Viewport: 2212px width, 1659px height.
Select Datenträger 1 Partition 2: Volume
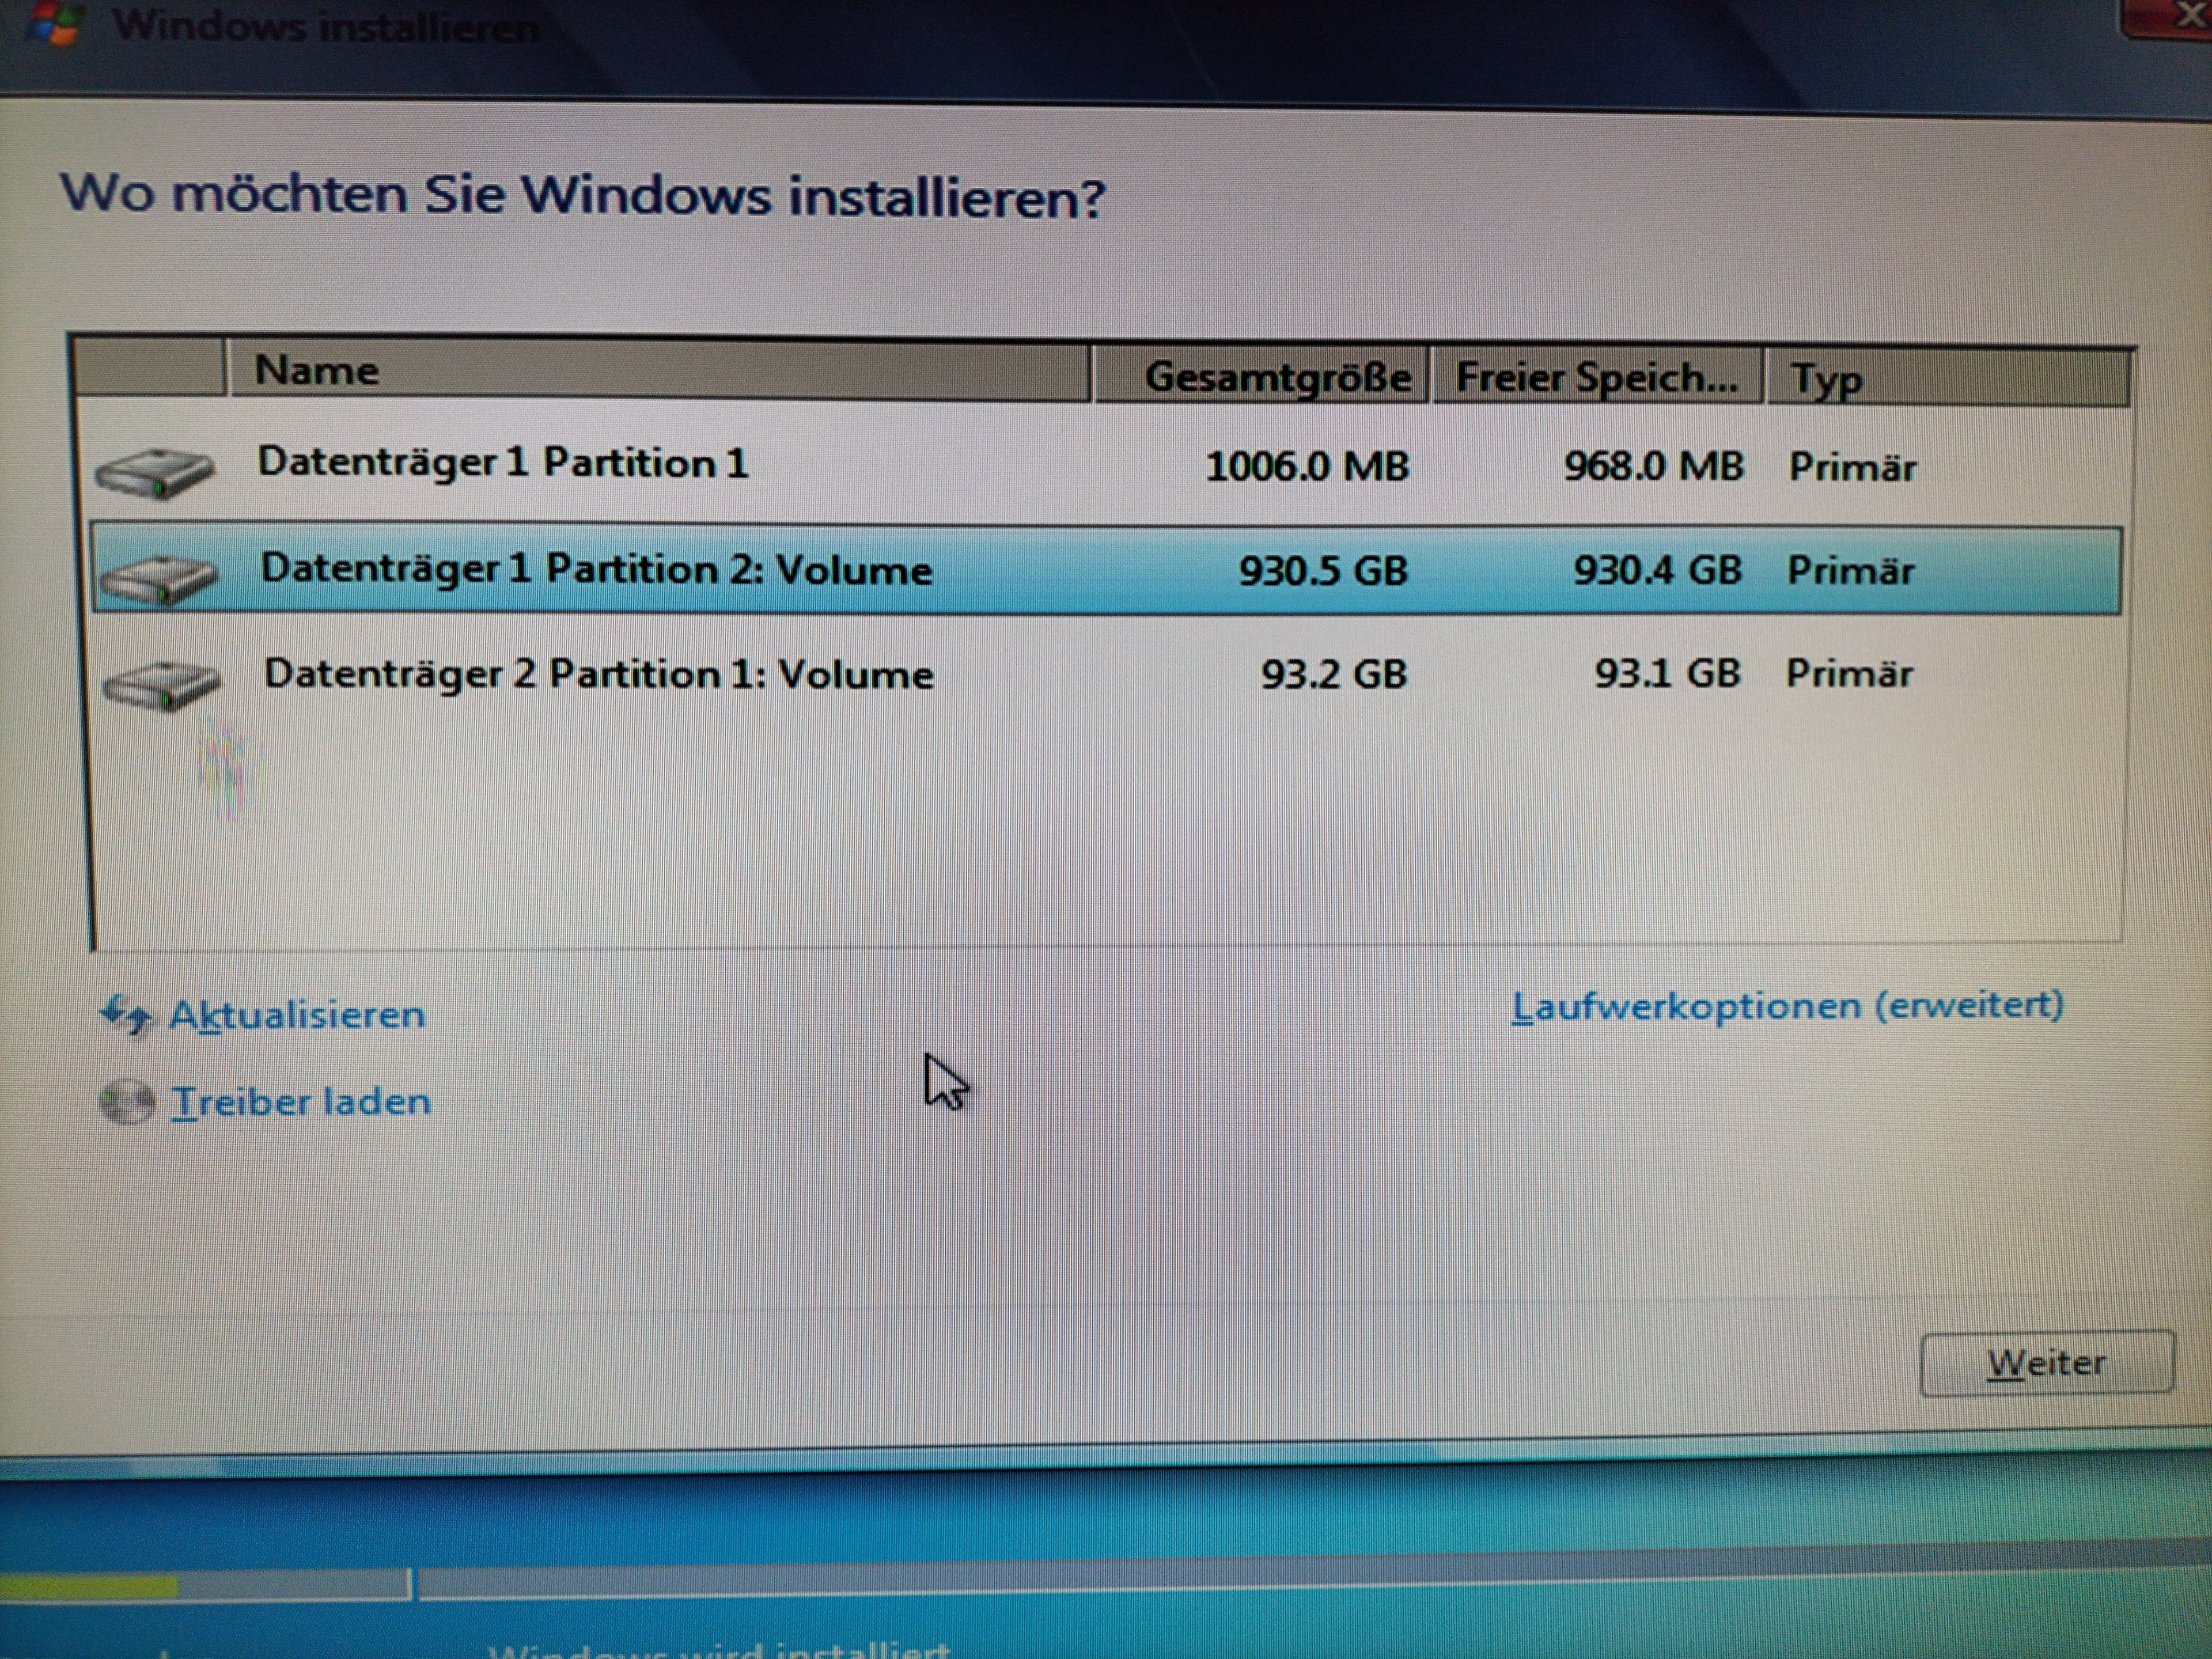pos(596,570)
